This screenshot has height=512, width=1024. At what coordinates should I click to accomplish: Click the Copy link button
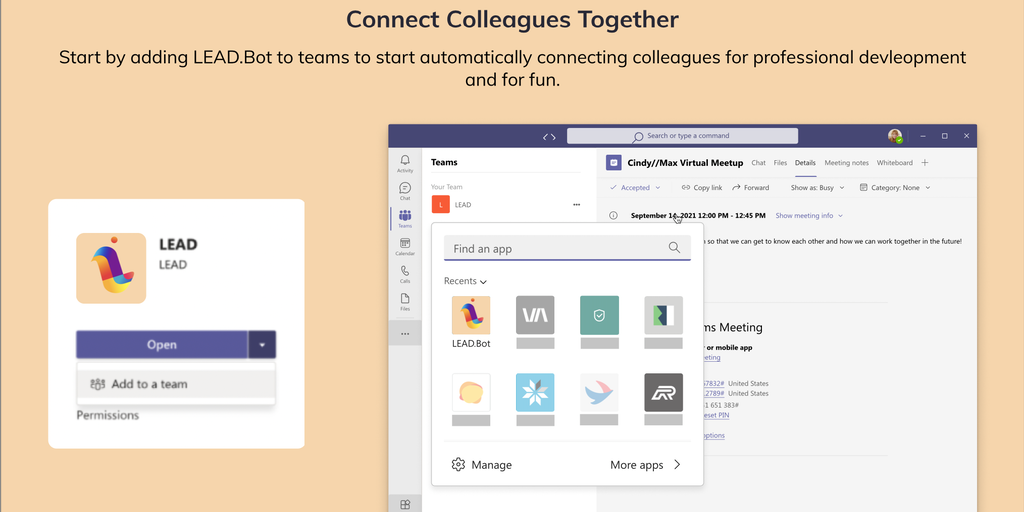pyautogui.click(x=701, y=188)
